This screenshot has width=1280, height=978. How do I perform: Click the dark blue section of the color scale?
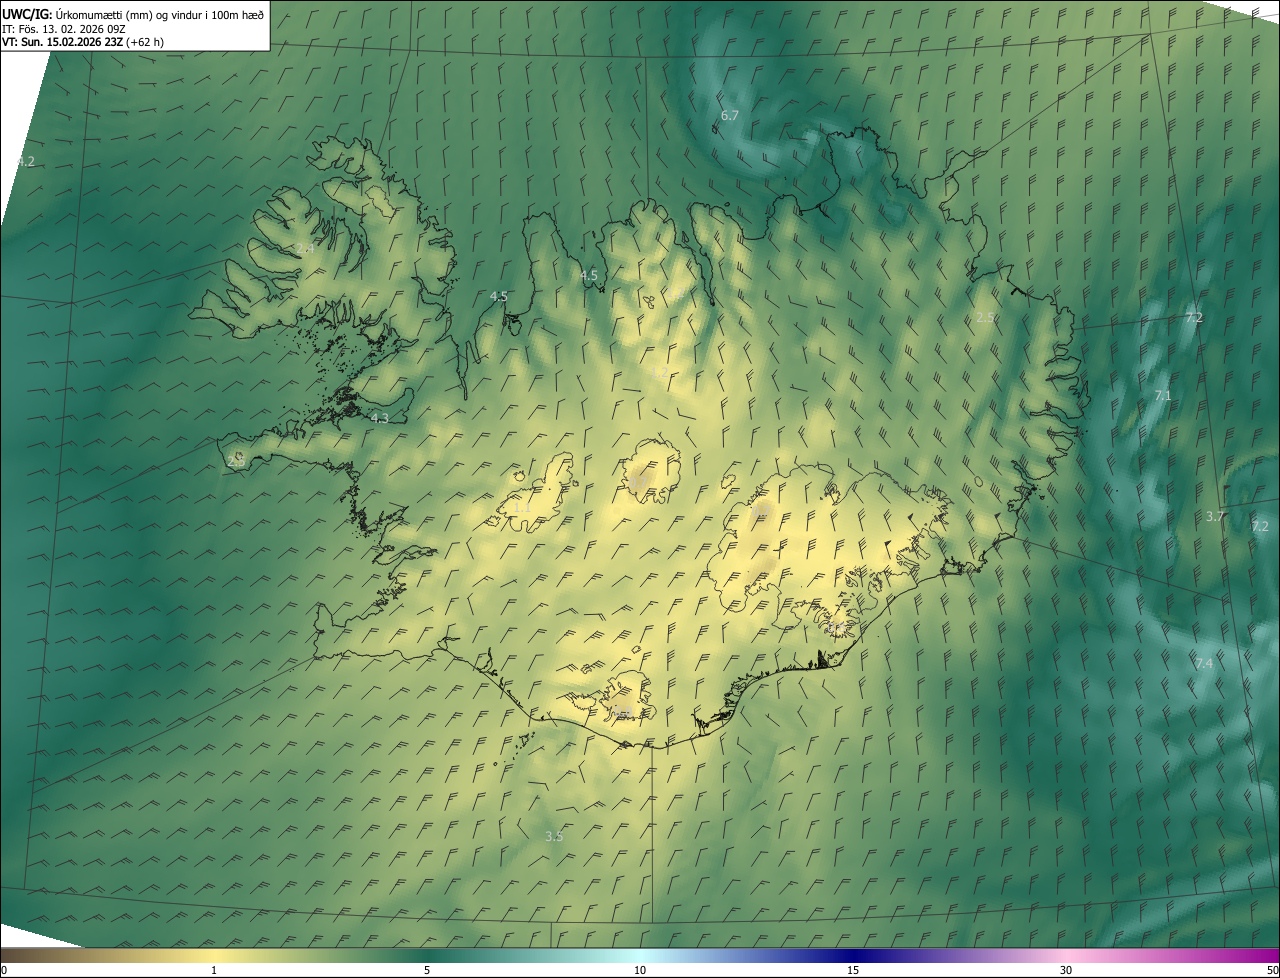pos(853,955)
